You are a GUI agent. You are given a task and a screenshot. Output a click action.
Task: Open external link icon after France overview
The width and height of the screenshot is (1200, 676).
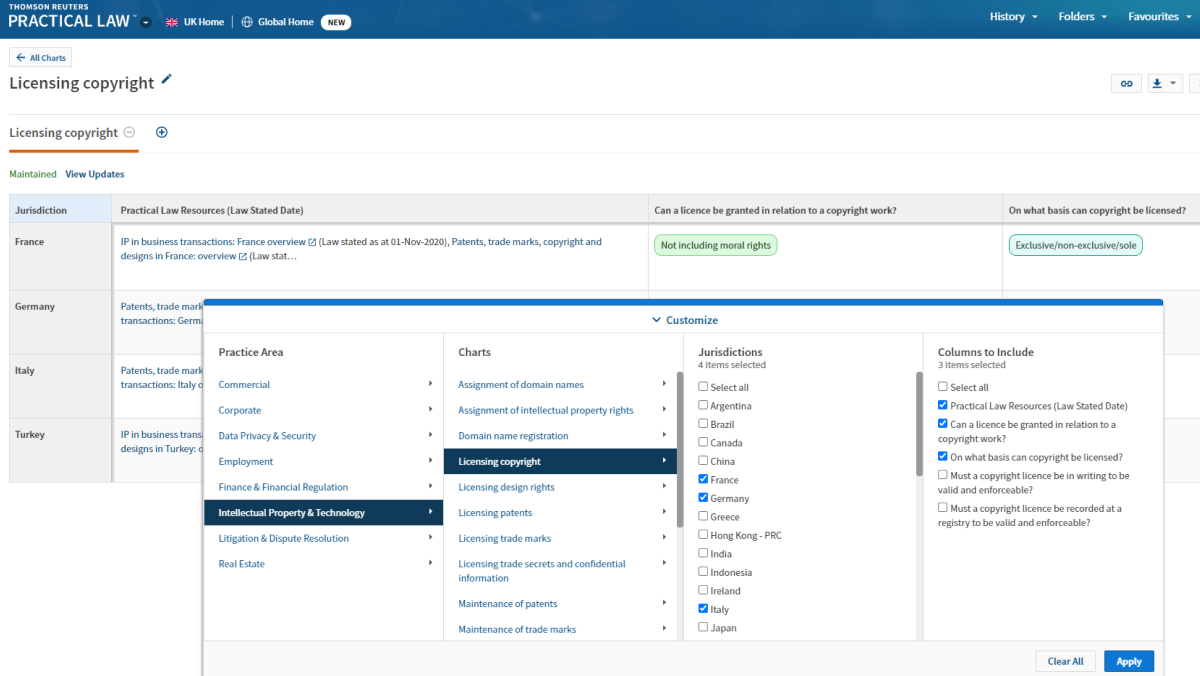pos(313,242)
